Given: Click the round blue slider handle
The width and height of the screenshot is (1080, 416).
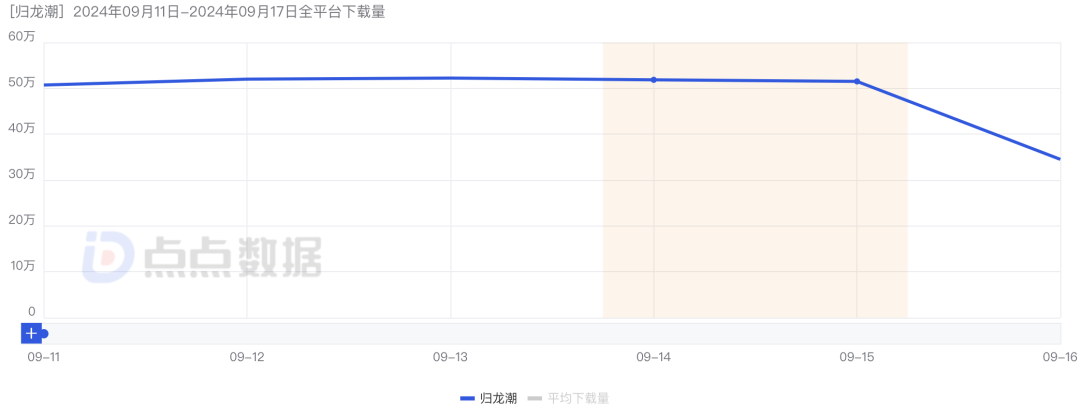Looking at the screenshot, I should tap(44, 333).
